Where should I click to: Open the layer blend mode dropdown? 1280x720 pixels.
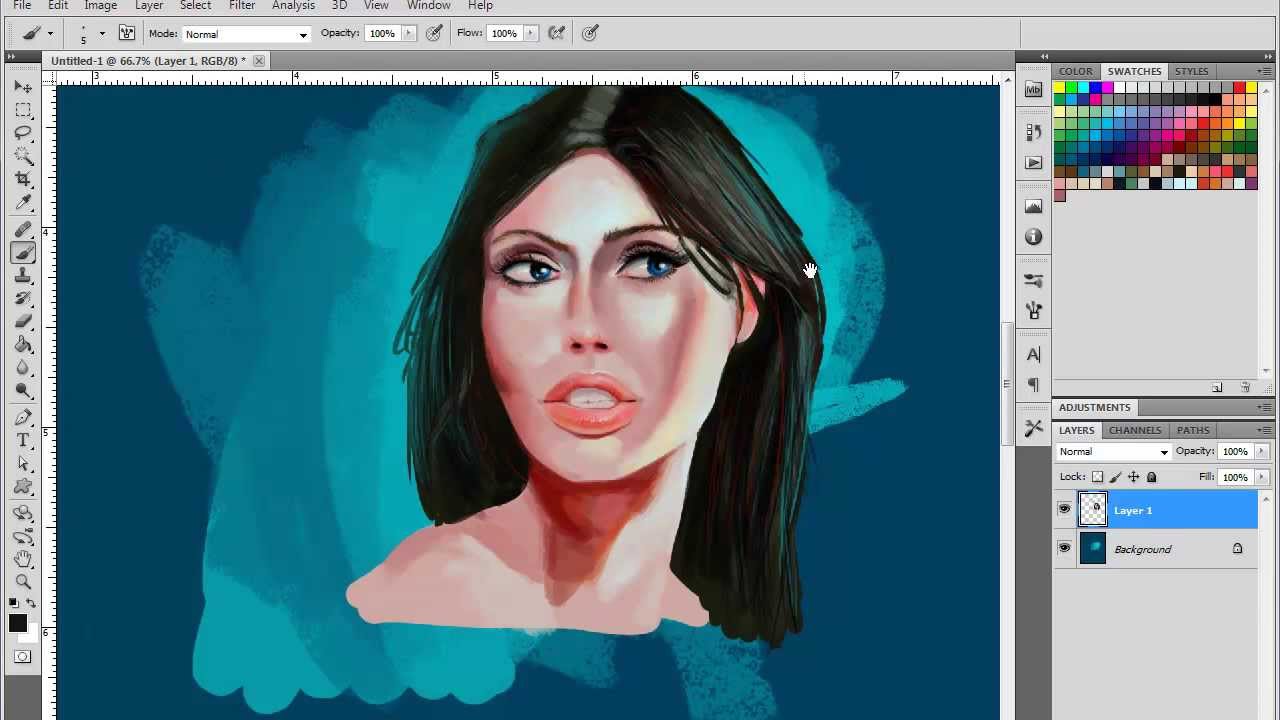(1113, 452)
